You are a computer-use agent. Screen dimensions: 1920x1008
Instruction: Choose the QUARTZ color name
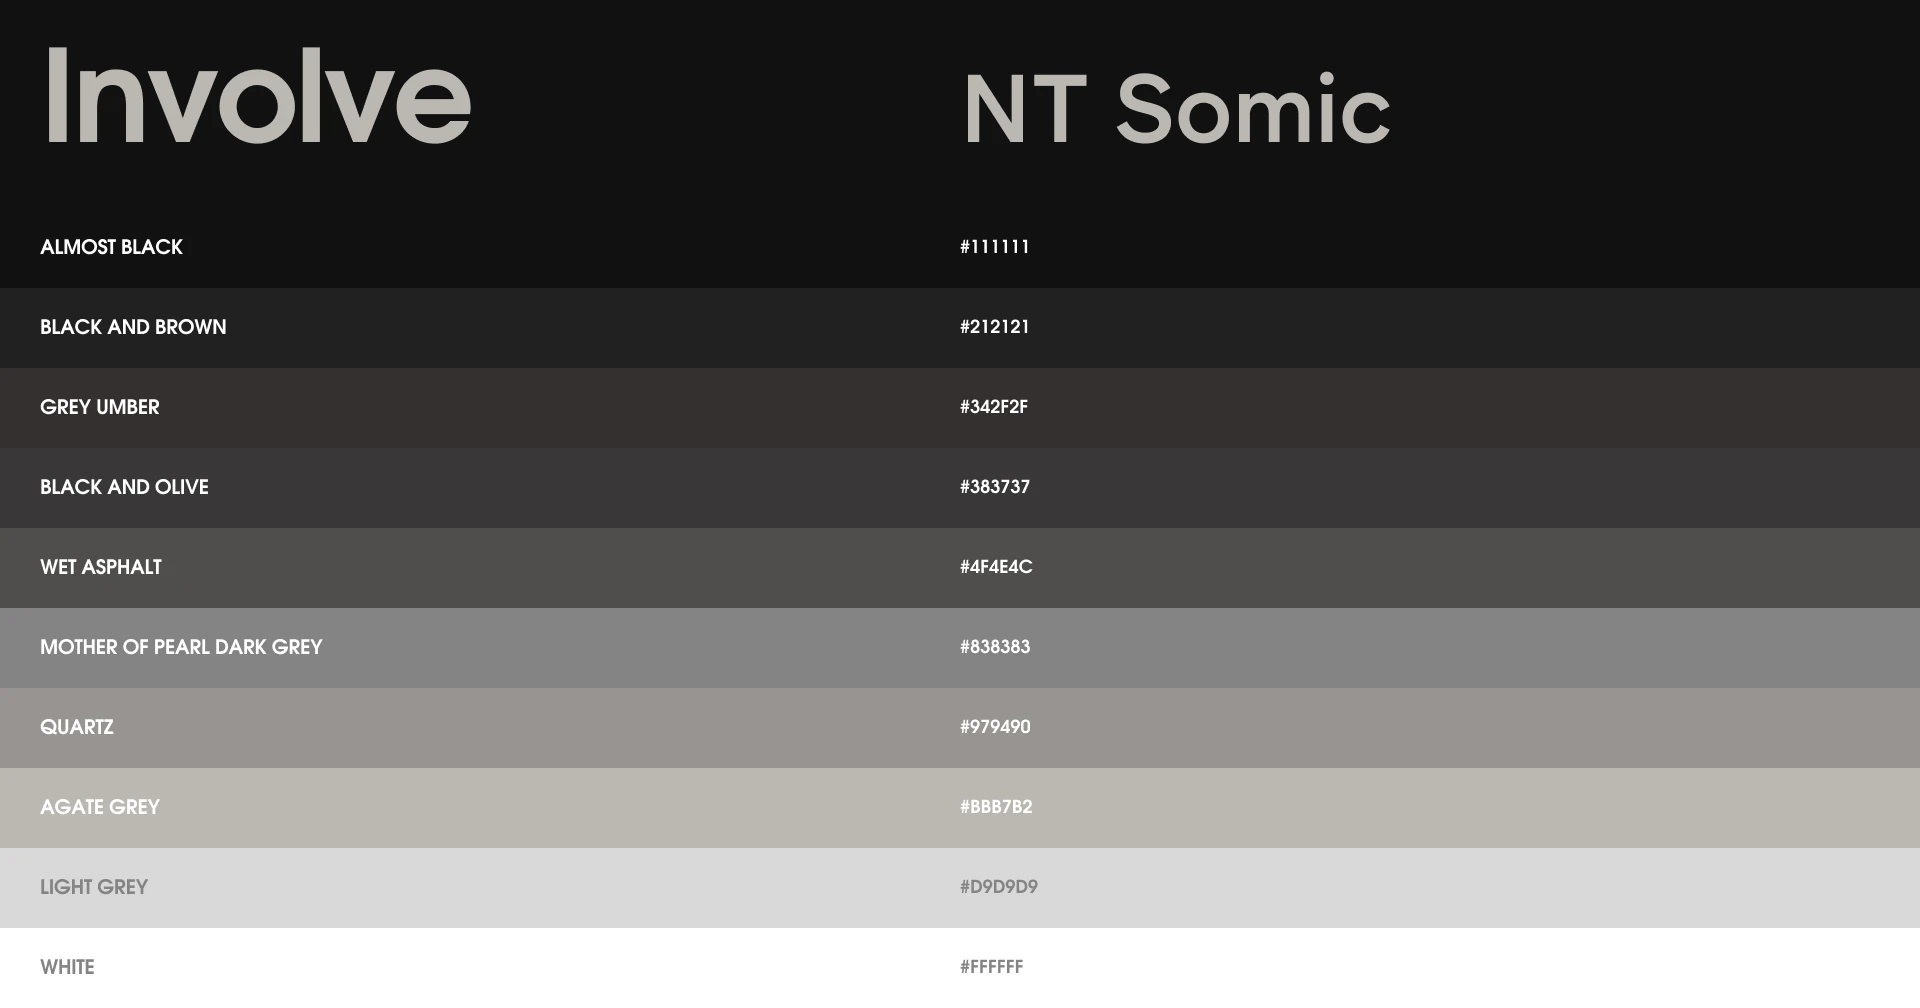[77, 727]
